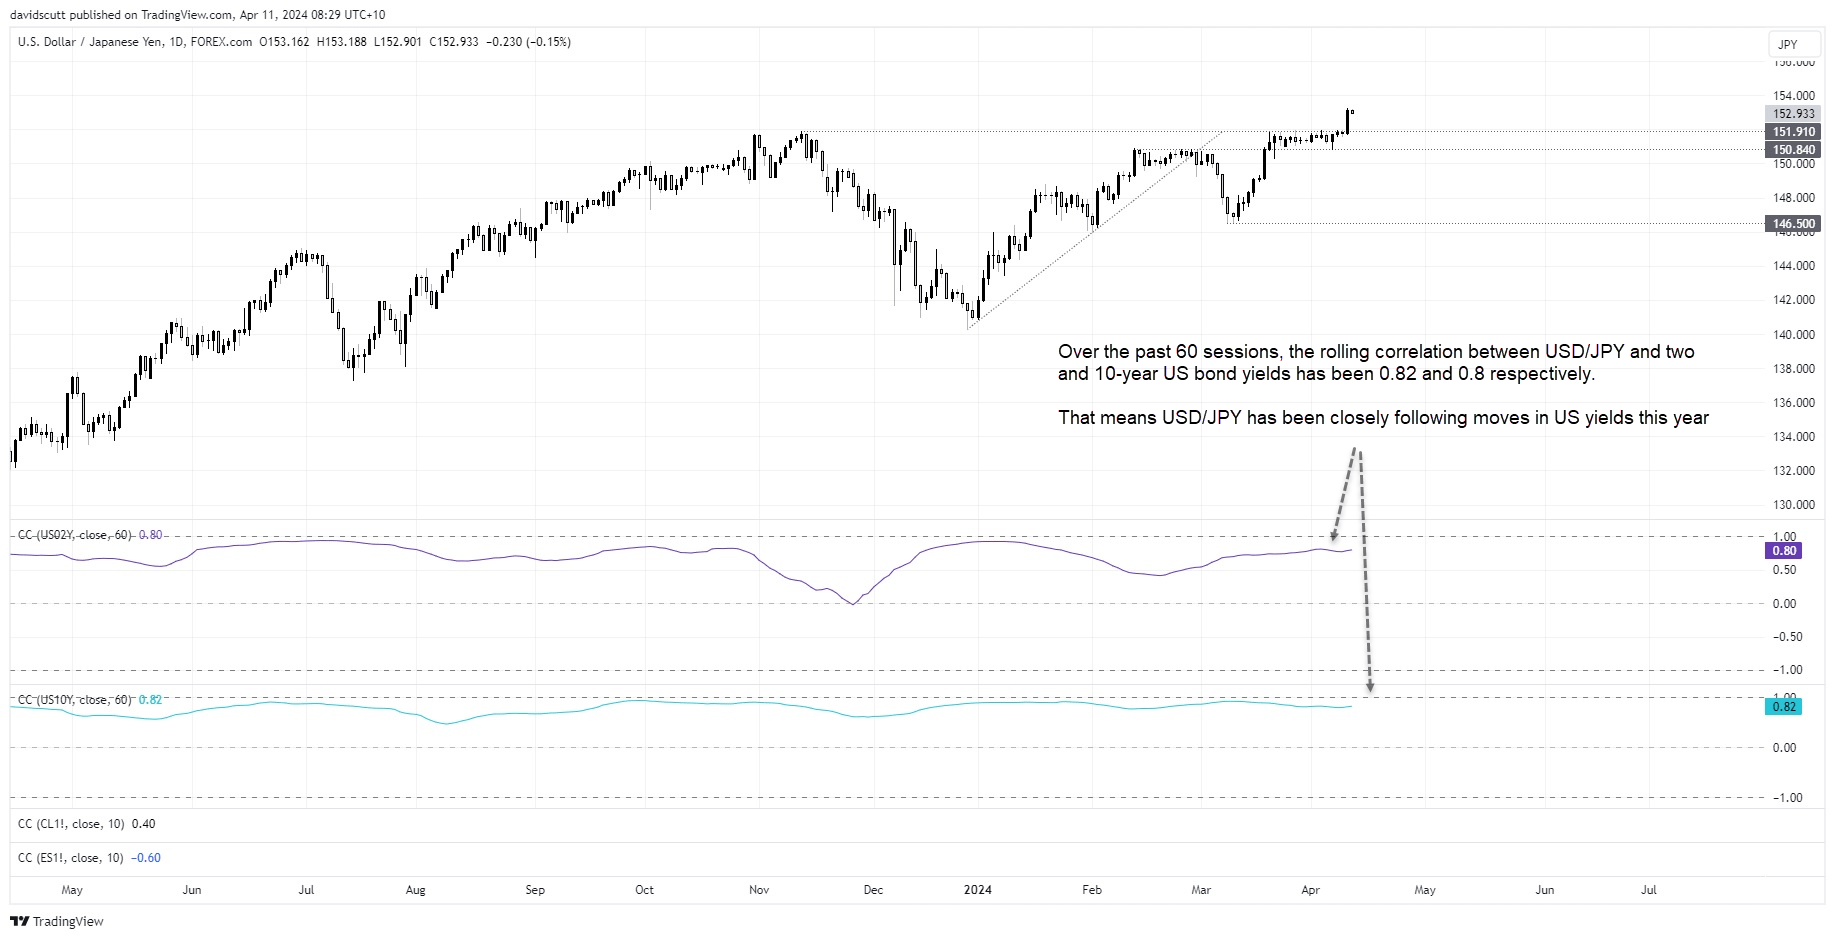Click the low price value L152.901
Image resolution: width=1835 pixels, height=939 pixels.
point(398,42)
